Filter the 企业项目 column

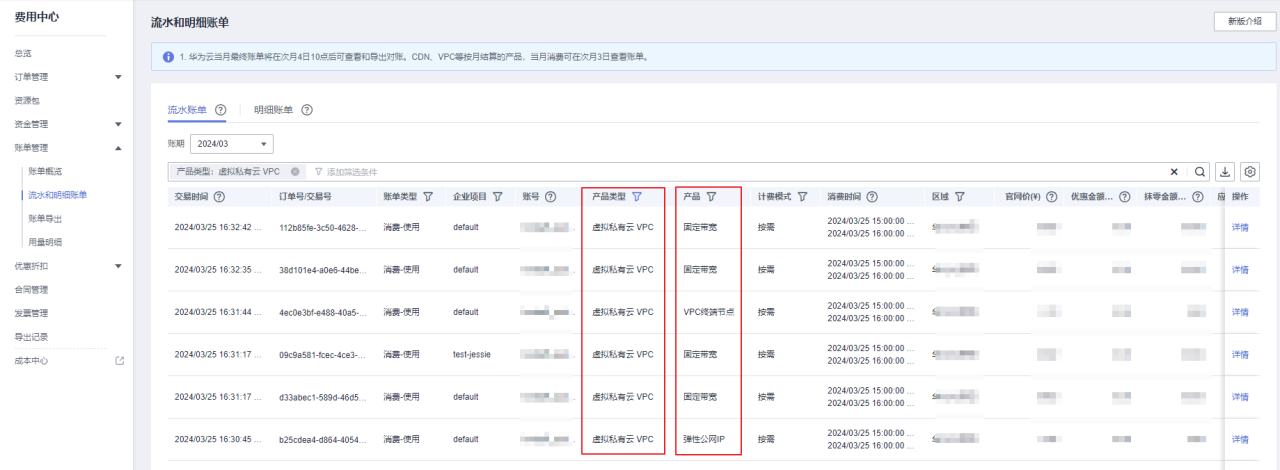(x=497, y=197)
